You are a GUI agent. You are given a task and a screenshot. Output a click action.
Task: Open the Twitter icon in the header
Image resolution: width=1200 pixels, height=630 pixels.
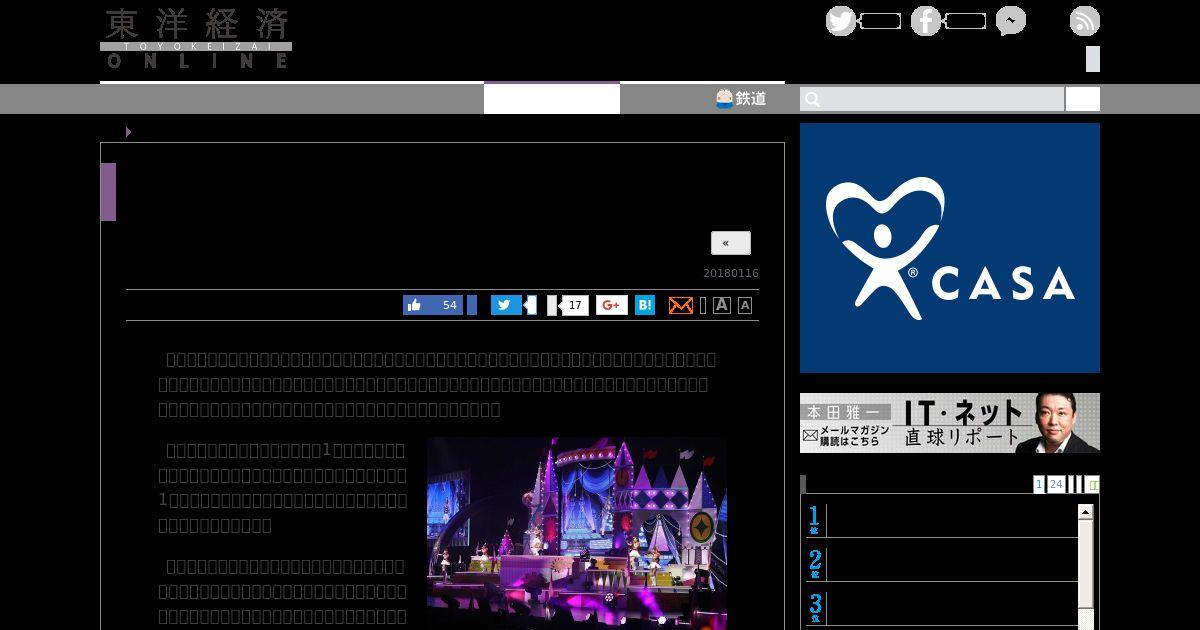pos(841,21)
